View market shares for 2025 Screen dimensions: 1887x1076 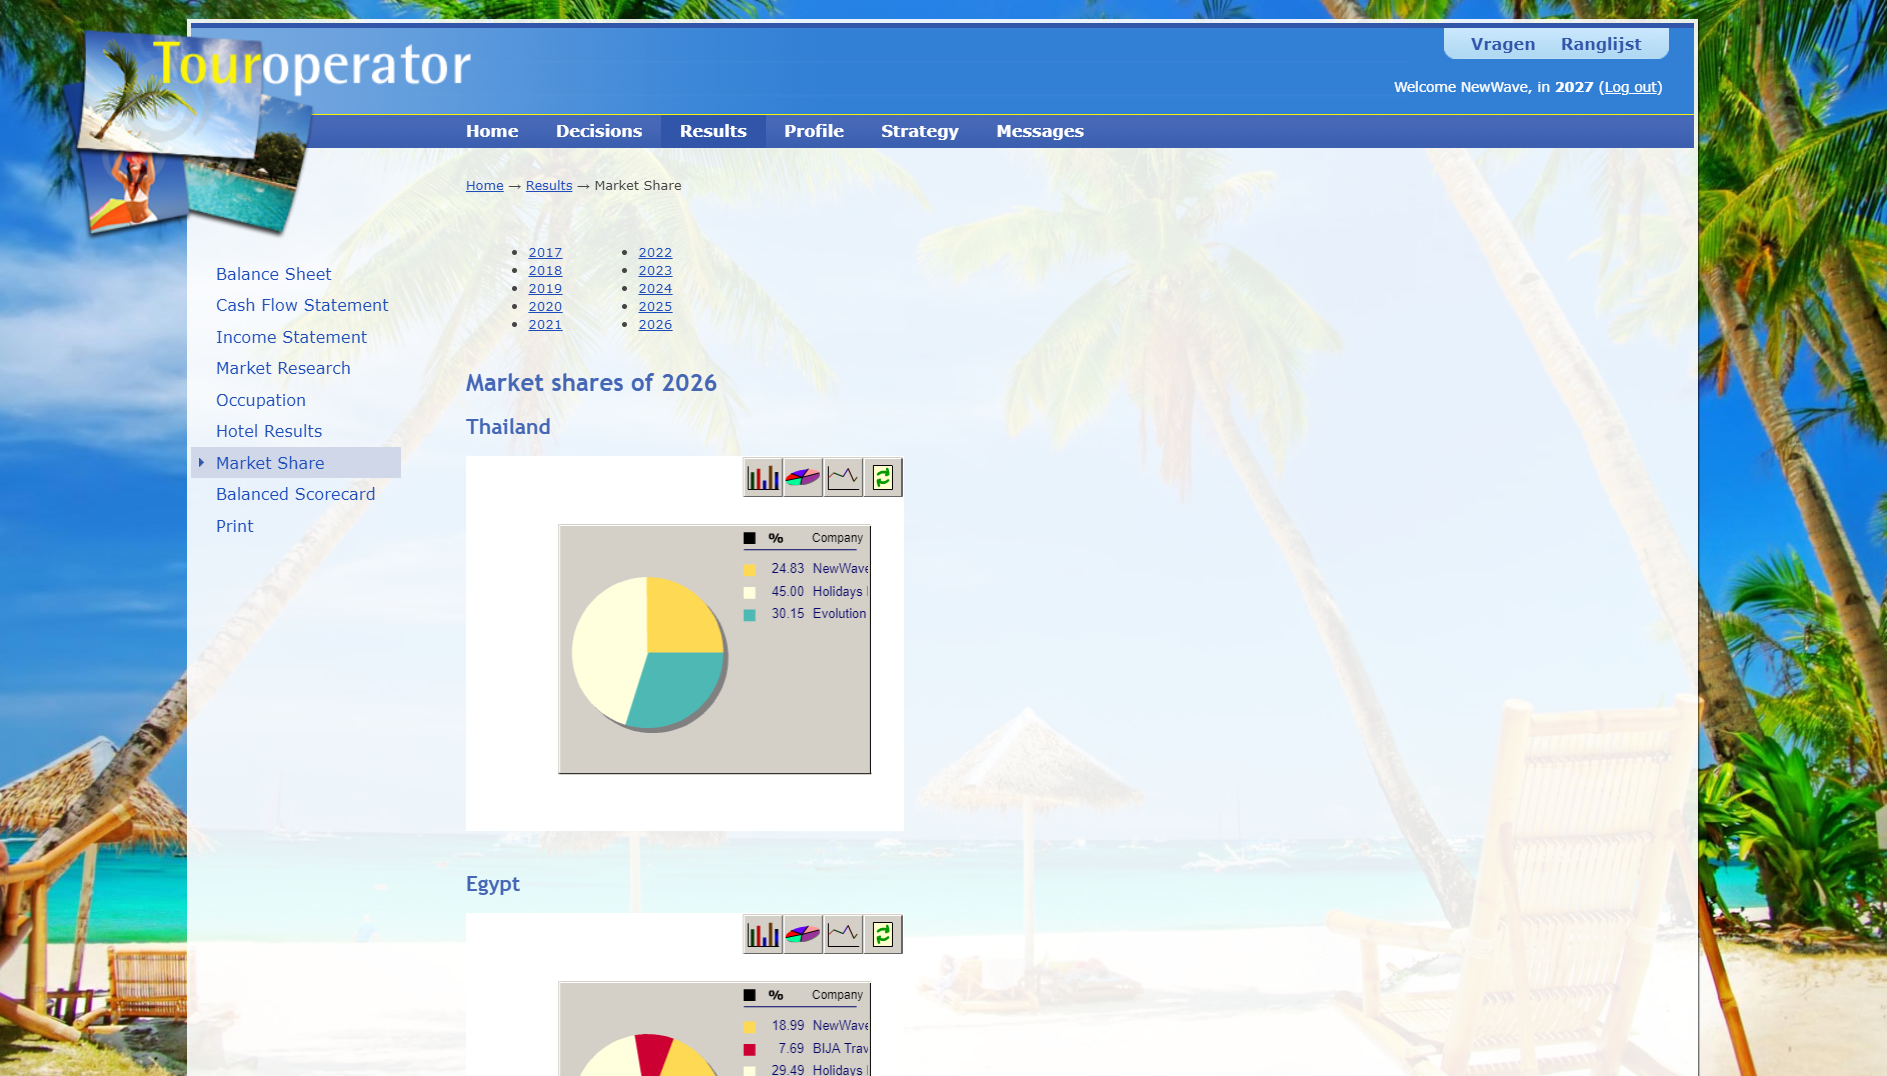click(655, 307)
